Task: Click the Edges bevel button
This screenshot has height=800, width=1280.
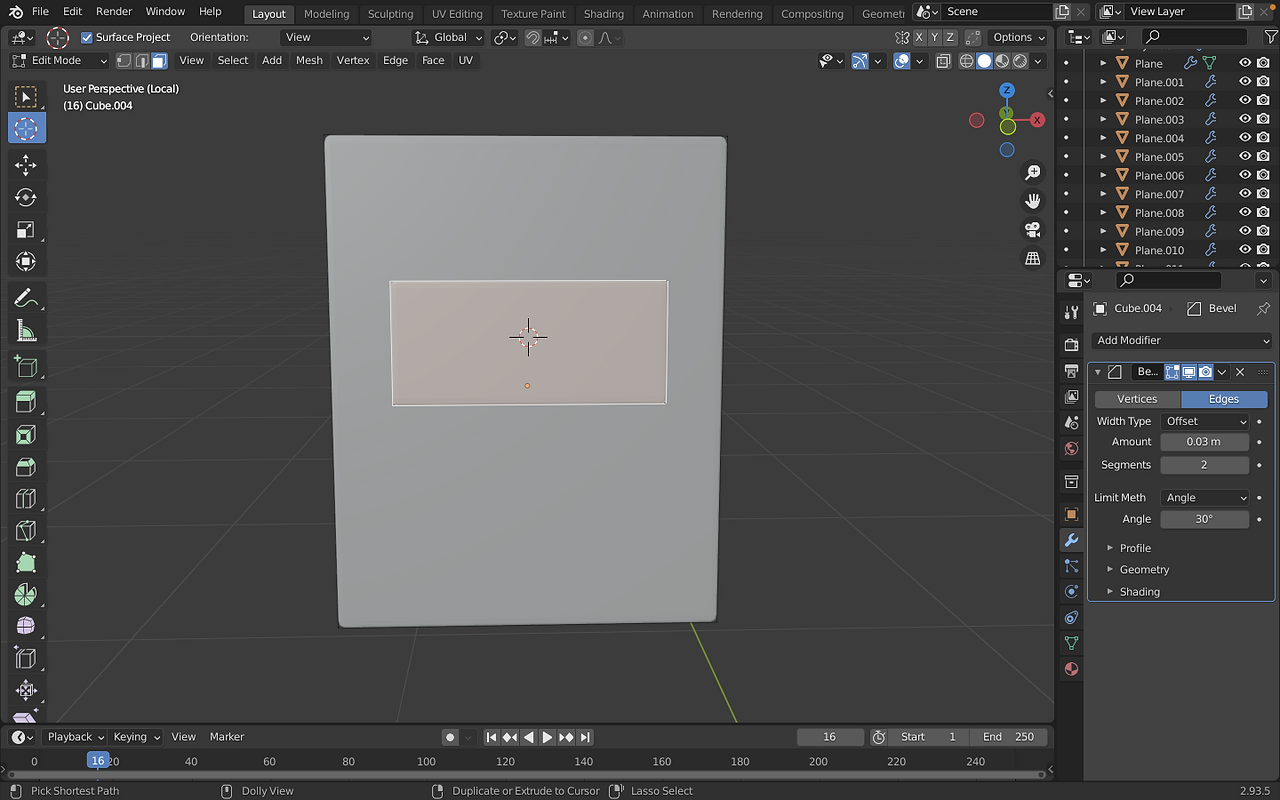Action: [x=1224, y=399]
